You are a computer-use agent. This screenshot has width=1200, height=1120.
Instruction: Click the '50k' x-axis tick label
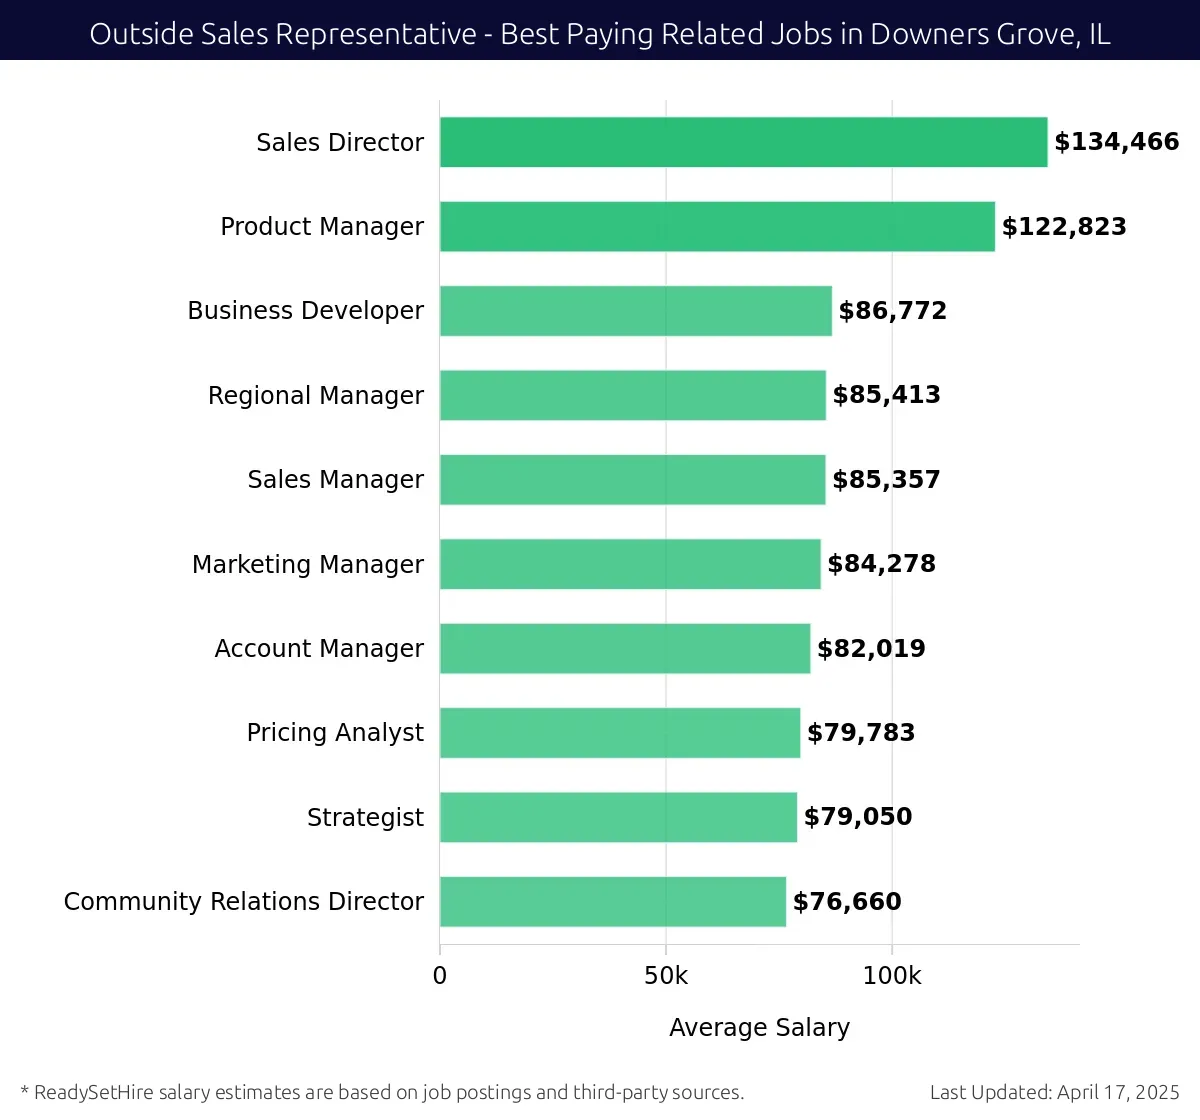[666, 976]
